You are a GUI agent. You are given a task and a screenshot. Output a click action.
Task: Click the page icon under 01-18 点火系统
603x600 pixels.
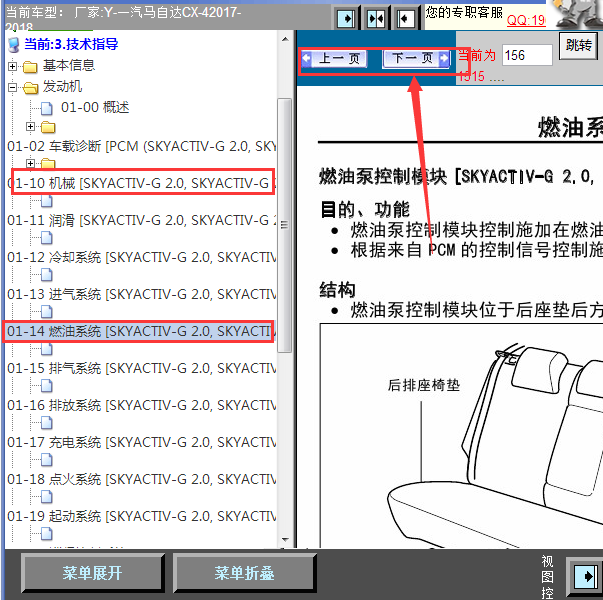pos(47,497)
